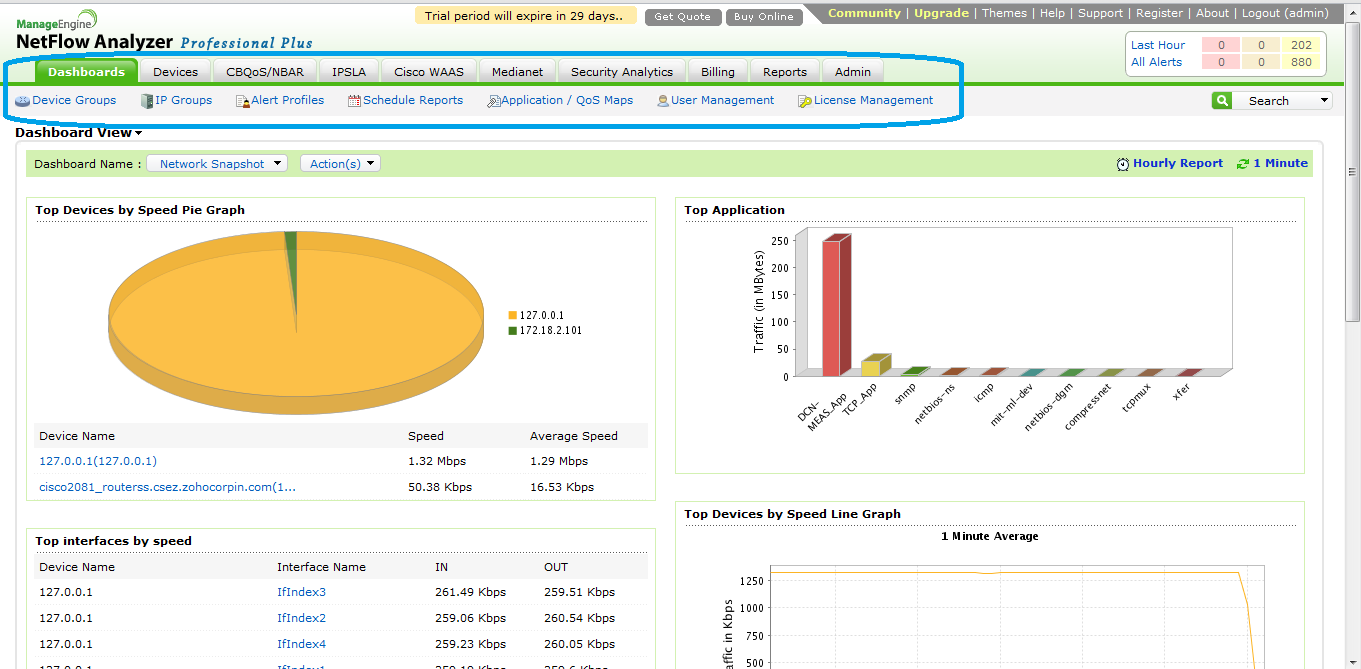Open the CBQoS/NBAR tab
This screenshot has height=669, width=1361.
click(x=265, y=72)
